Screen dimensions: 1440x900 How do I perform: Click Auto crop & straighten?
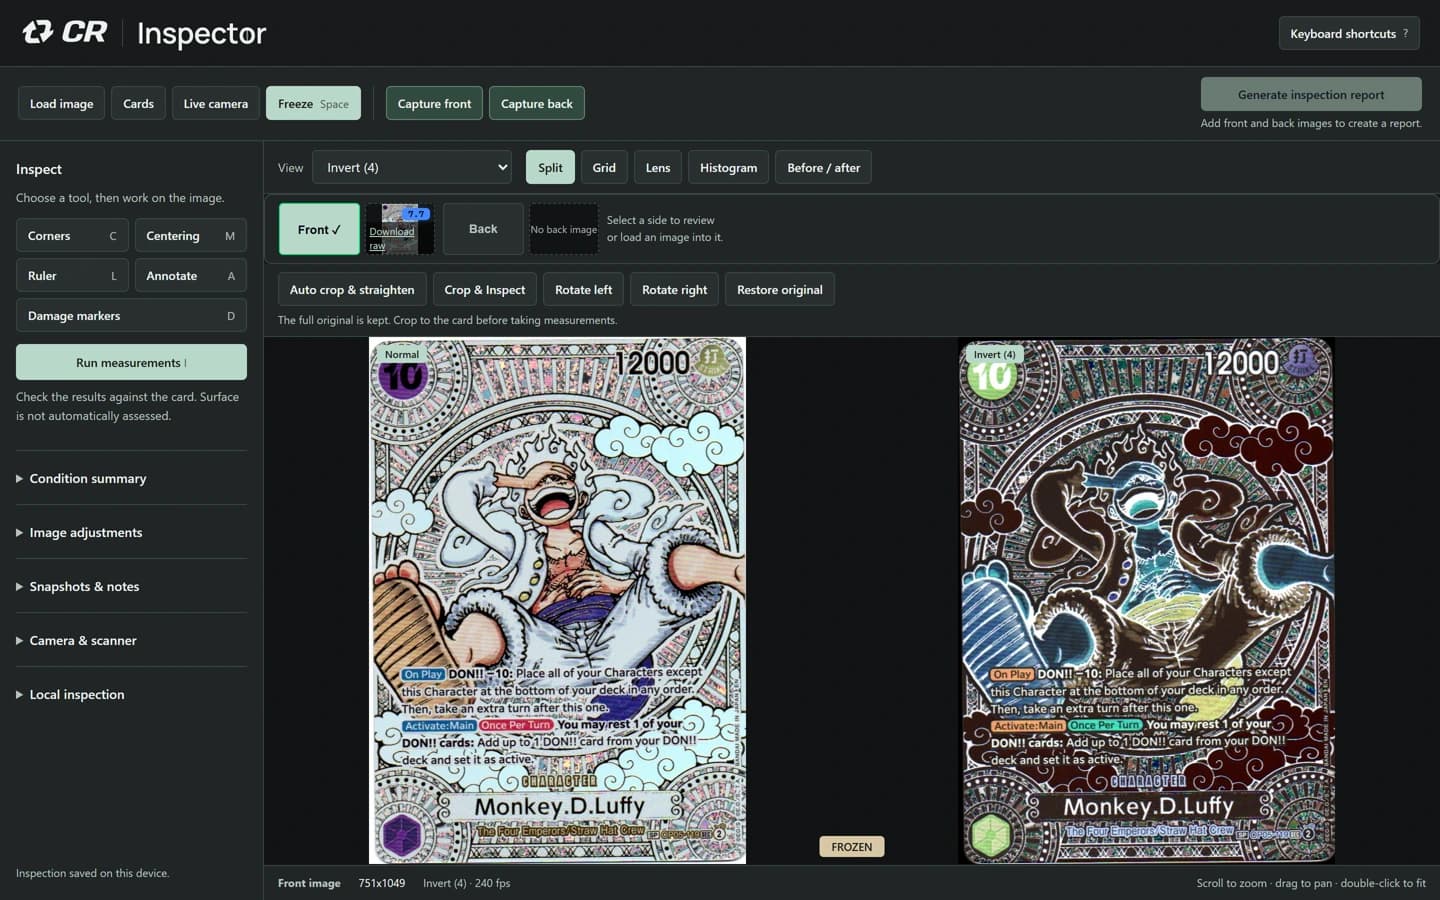click(352, 289)
